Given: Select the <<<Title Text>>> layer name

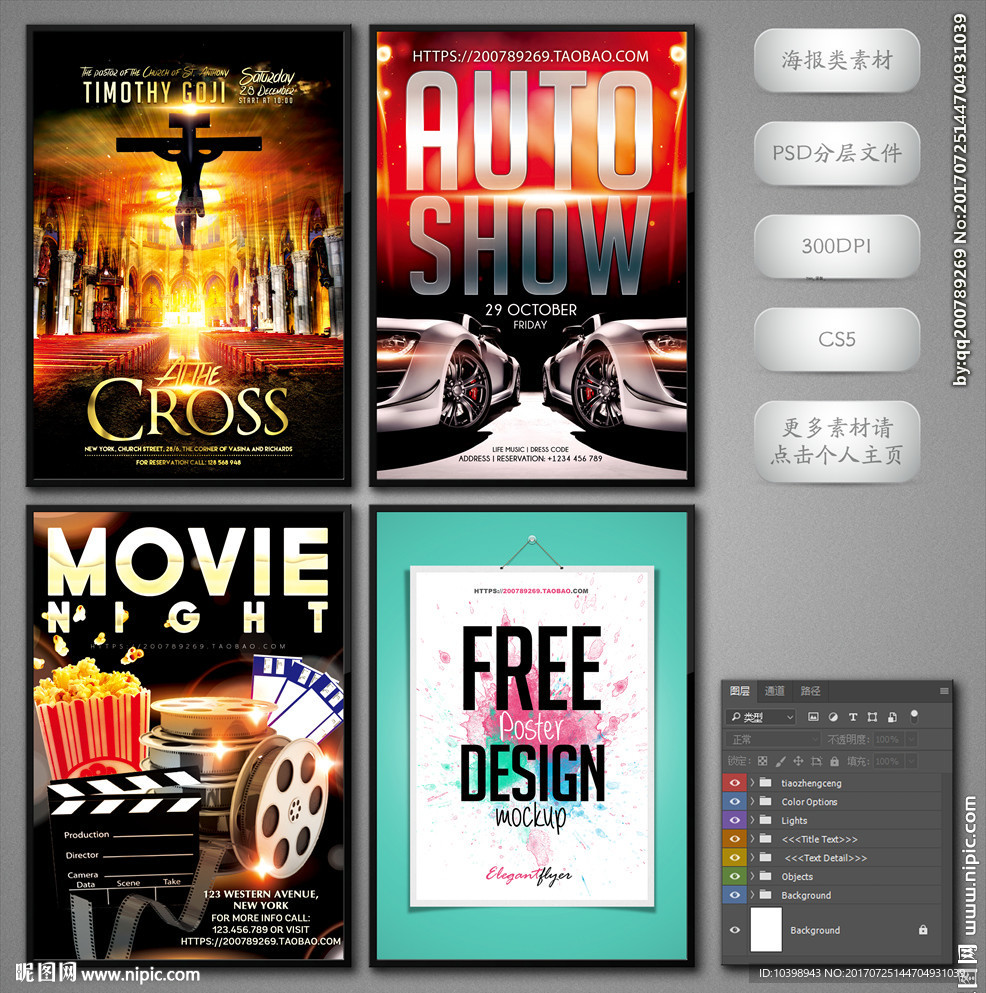Looking at the screenshot, I should 819,838.
